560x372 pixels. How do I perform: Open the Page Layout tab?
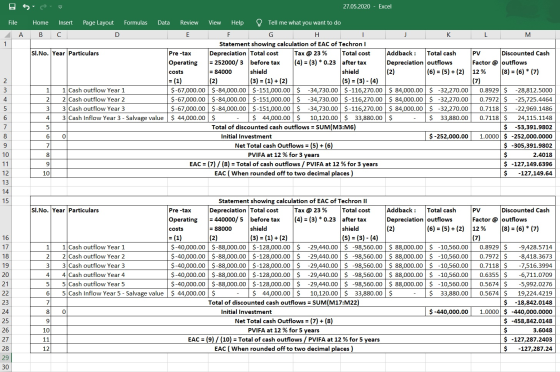click(x=98, y=22)
